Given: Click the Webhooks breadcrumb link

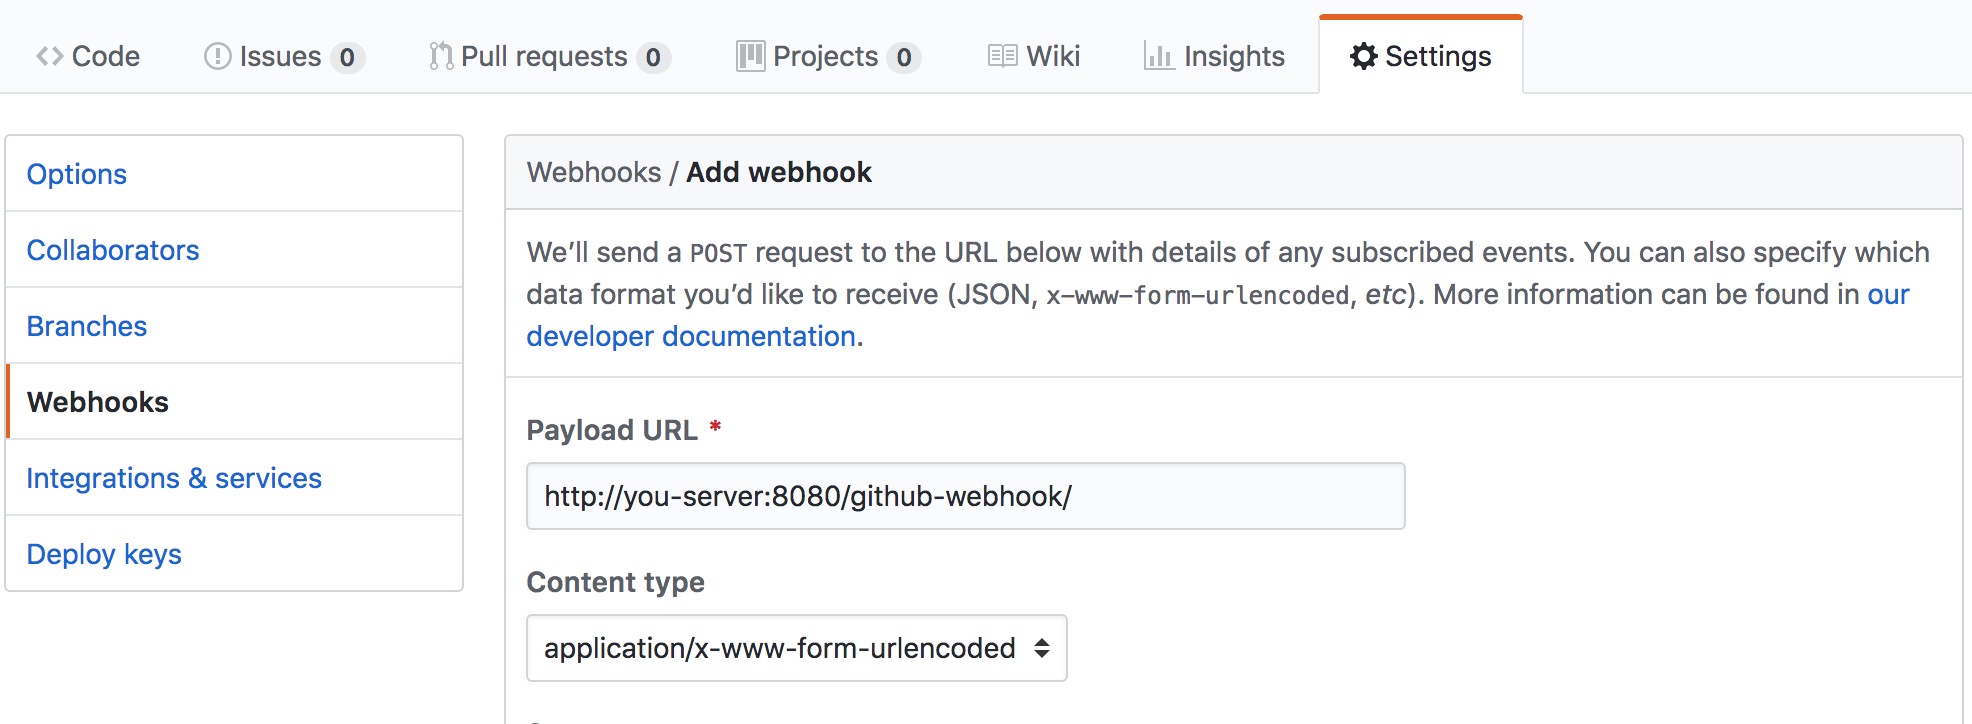Looking at the screenshot, I should (x=594, y=172).
